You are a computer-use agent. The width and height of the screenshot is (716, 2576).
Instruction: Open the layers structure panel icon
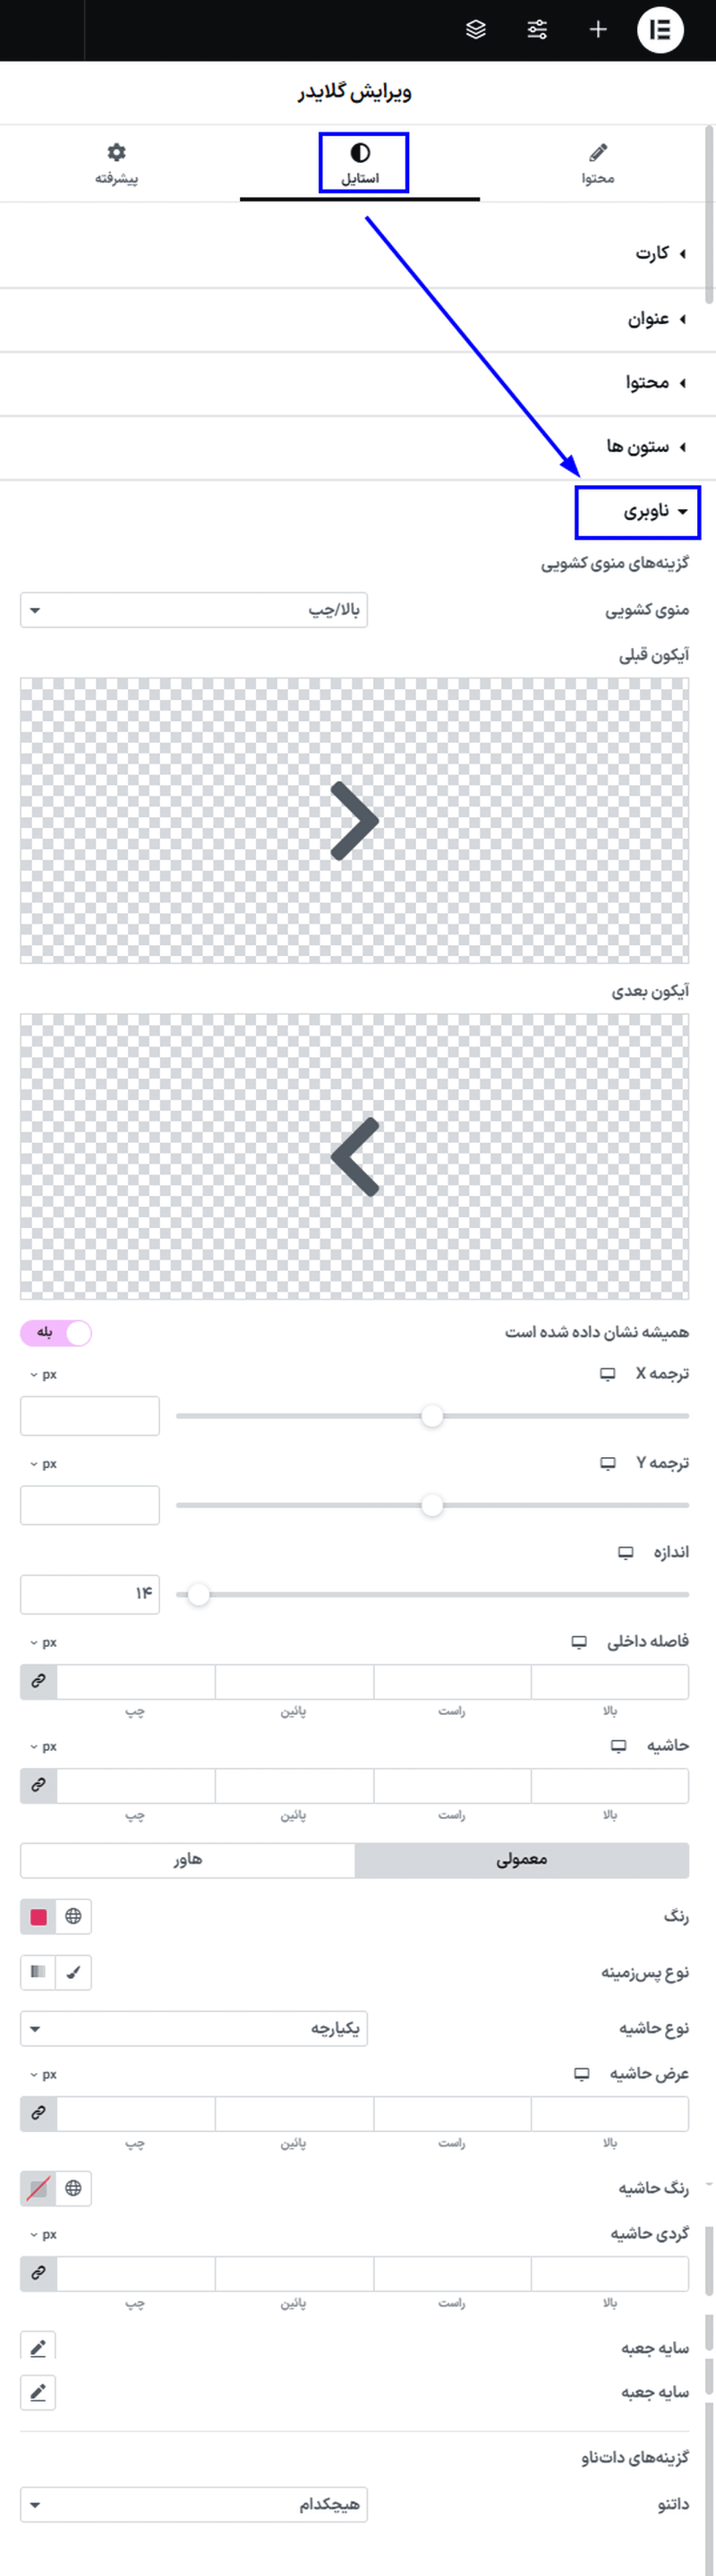pos(476,30)
